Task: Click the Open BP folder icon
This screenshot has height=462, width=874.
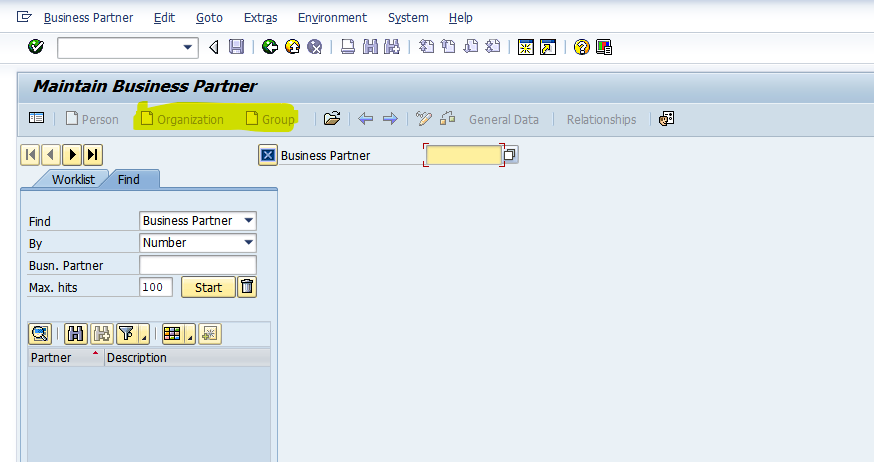Action: [332, 118]
